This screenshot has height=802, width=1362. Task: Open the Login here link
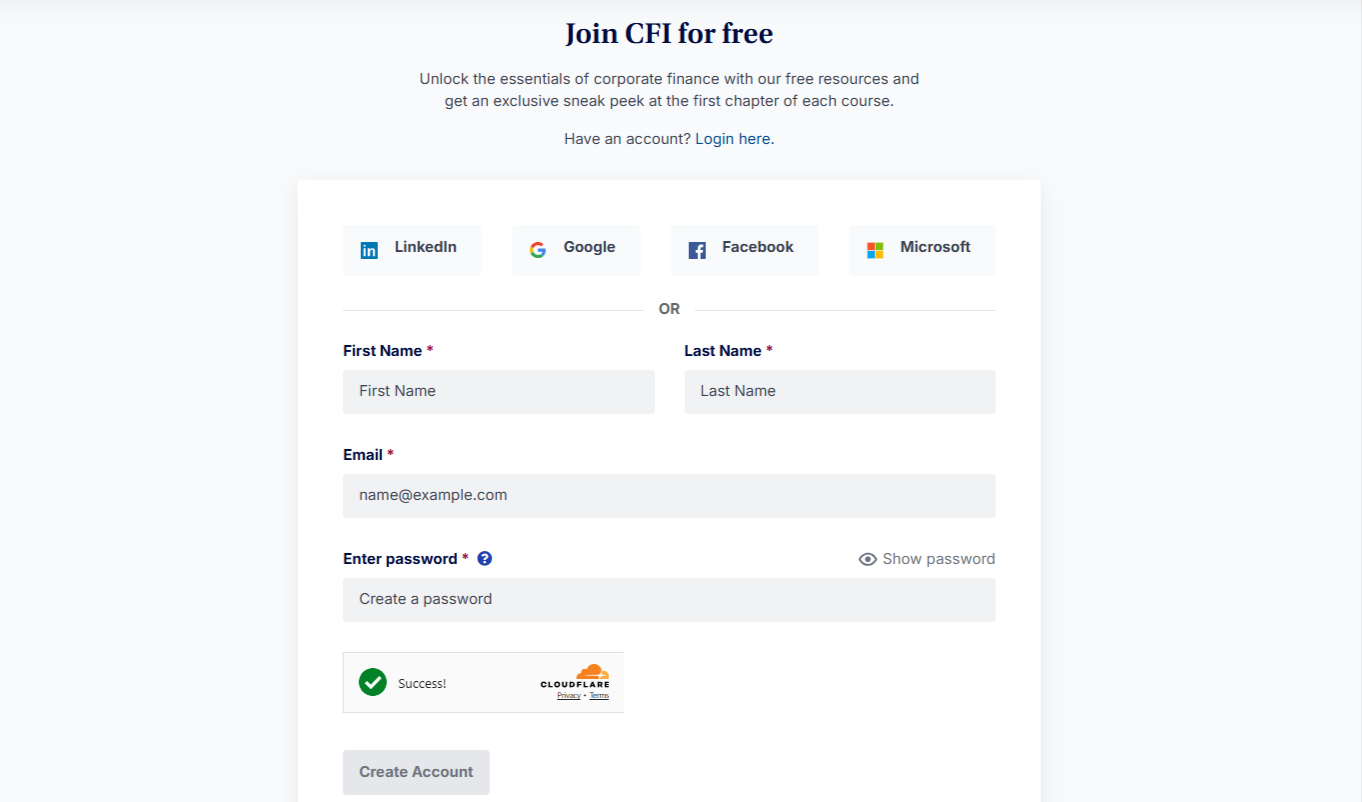pos(733,138)
